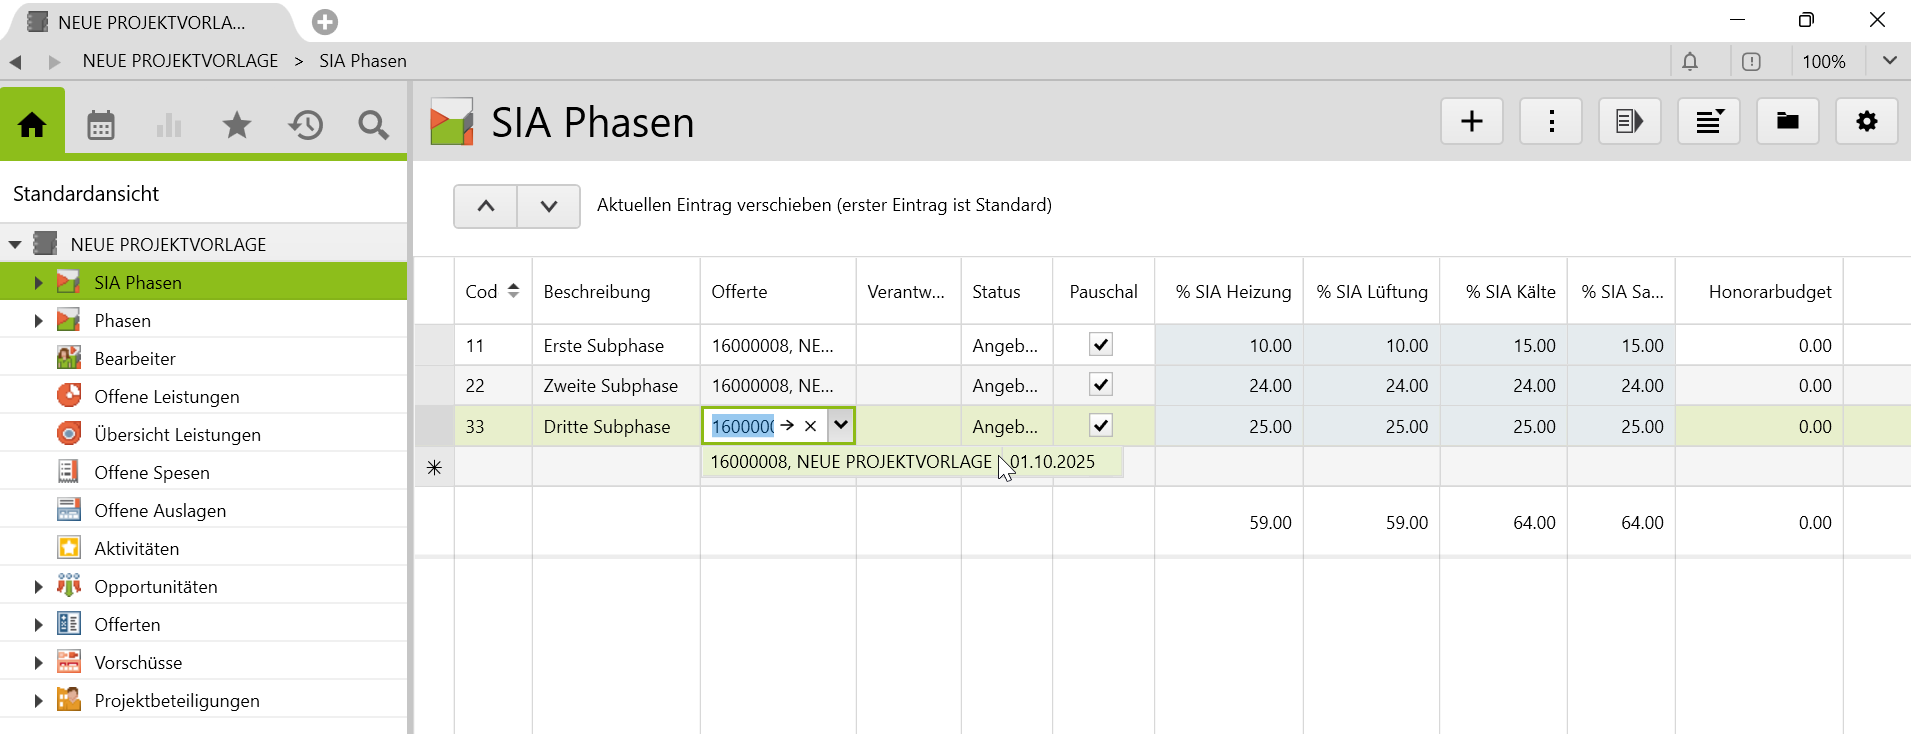
Task: Click the search magnifier icon
Action: (373, 125)
